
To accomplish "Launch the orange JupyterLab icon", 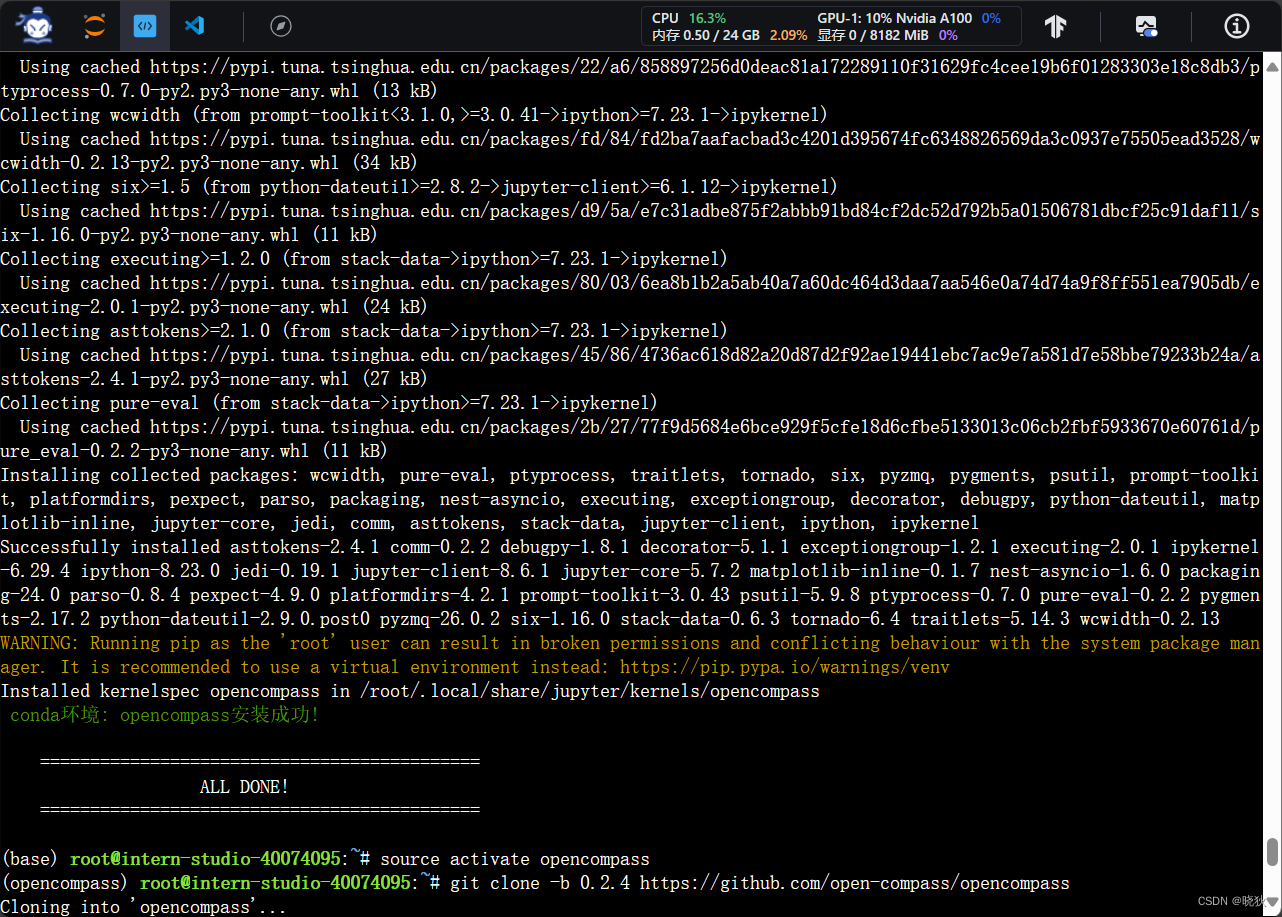I will click(x=95, y=25).
